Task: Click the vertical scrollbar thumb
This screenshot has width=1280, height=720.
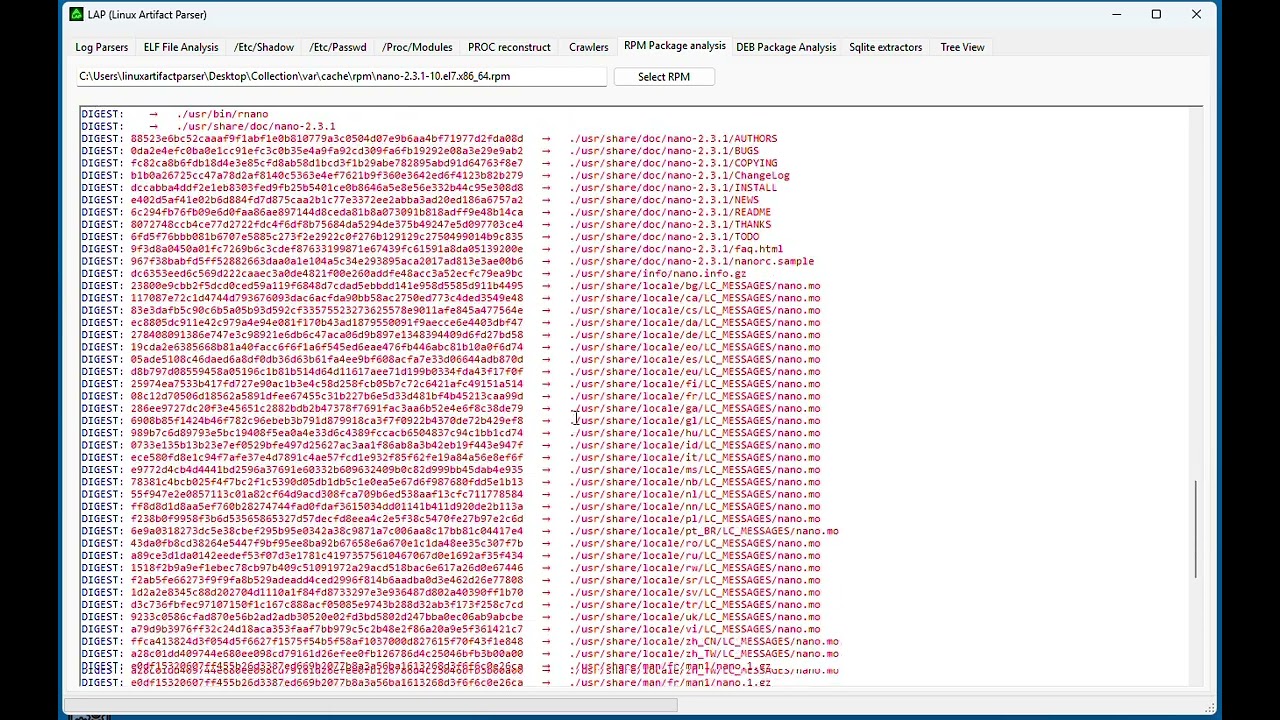Action: pyautogui.click(x=1196, y=529)
